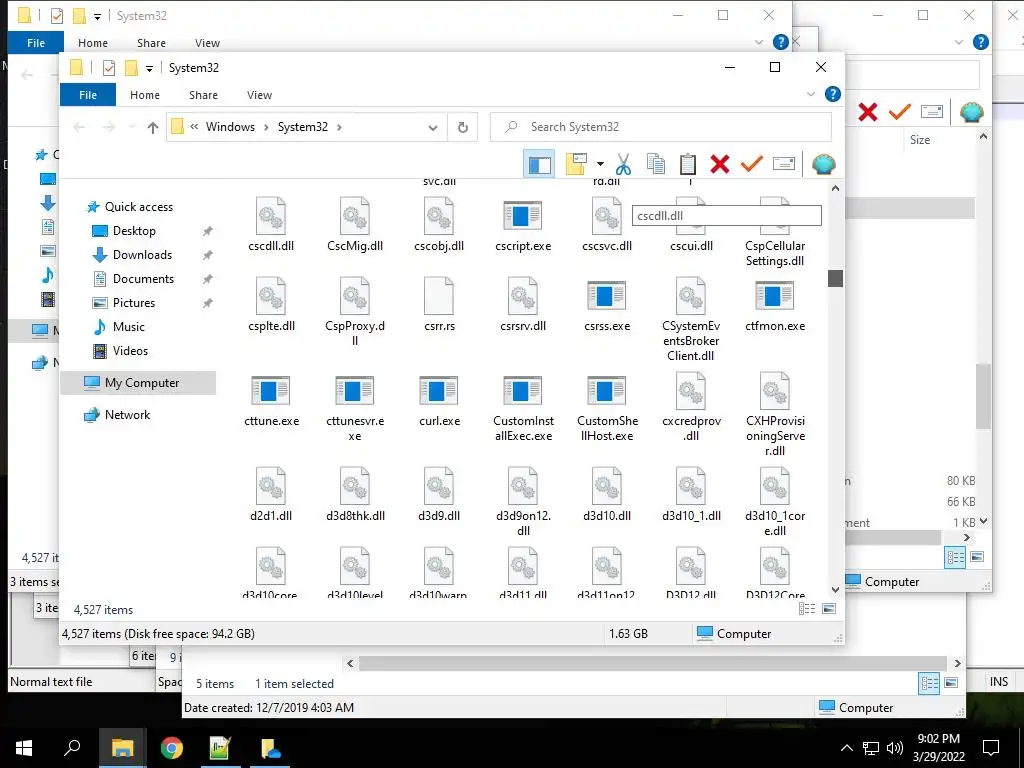Switch front window to details view toggle
1024x768 pixels.
point(807,609)
